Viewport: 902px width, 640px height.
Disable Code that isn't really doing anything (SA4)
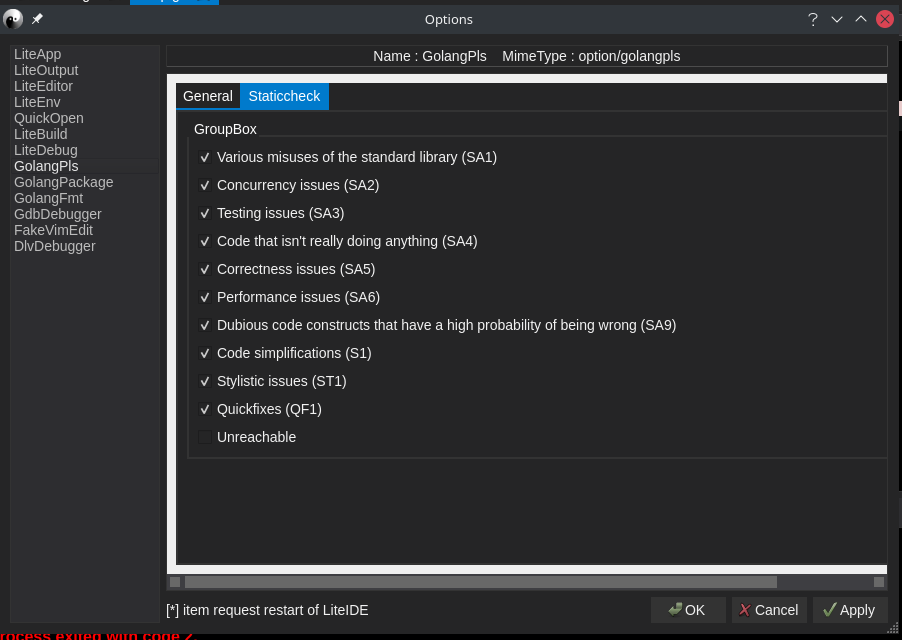click(205, 241)
